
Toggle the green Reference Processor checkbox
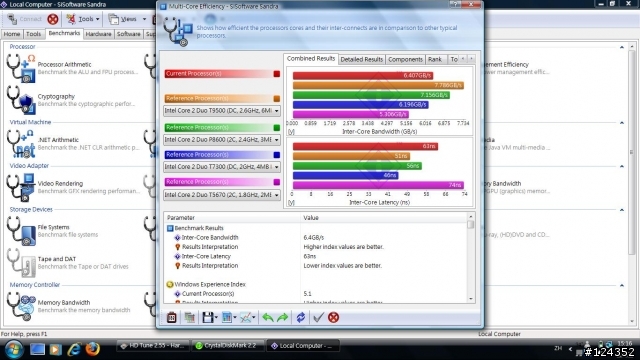pyautogui.click(x=277, y=128)
